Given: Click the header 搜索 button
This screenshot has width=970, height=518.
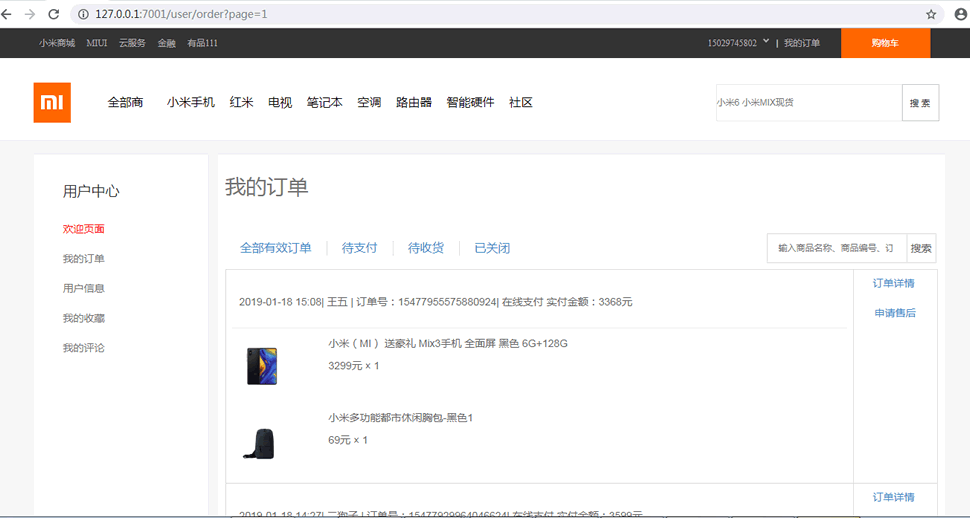Looking at the screenshot, I should click(921, 103).
